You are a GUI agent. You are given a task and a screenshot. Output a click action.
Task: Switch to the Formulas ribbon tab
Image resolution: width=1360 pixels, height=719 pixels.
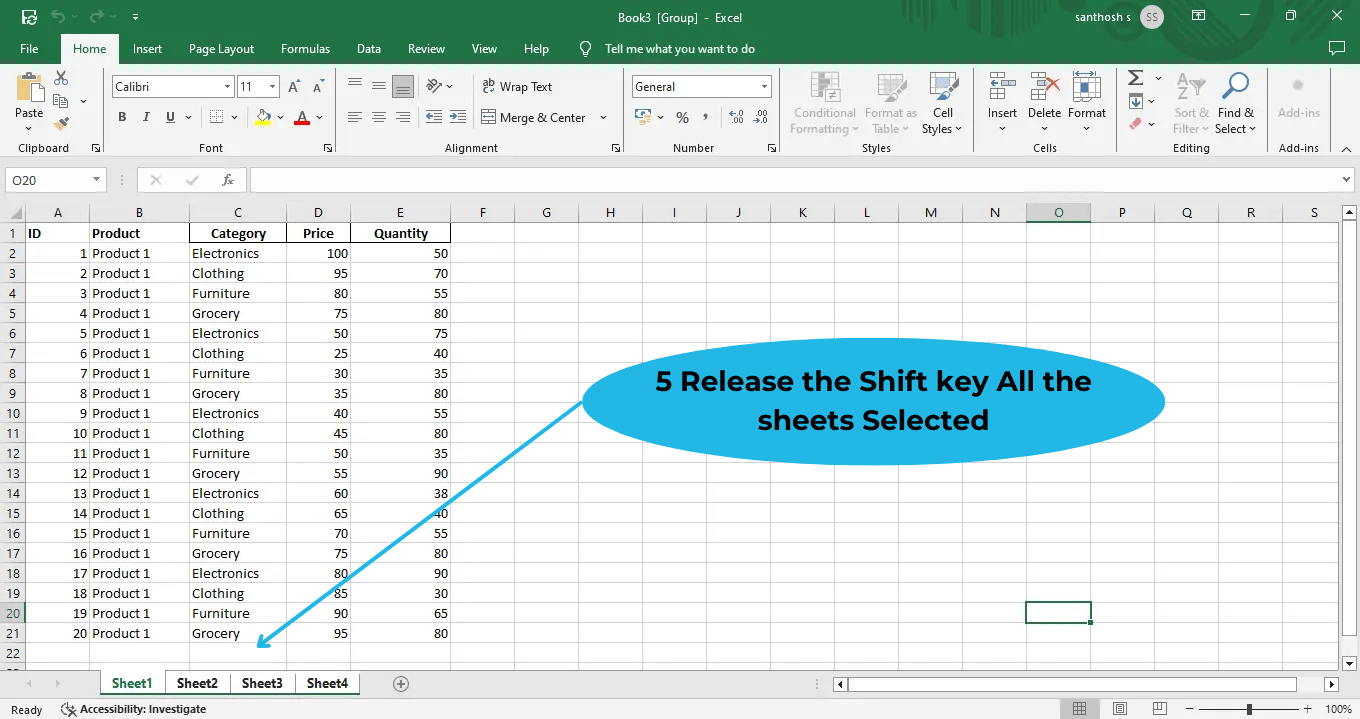coord(305,48)
